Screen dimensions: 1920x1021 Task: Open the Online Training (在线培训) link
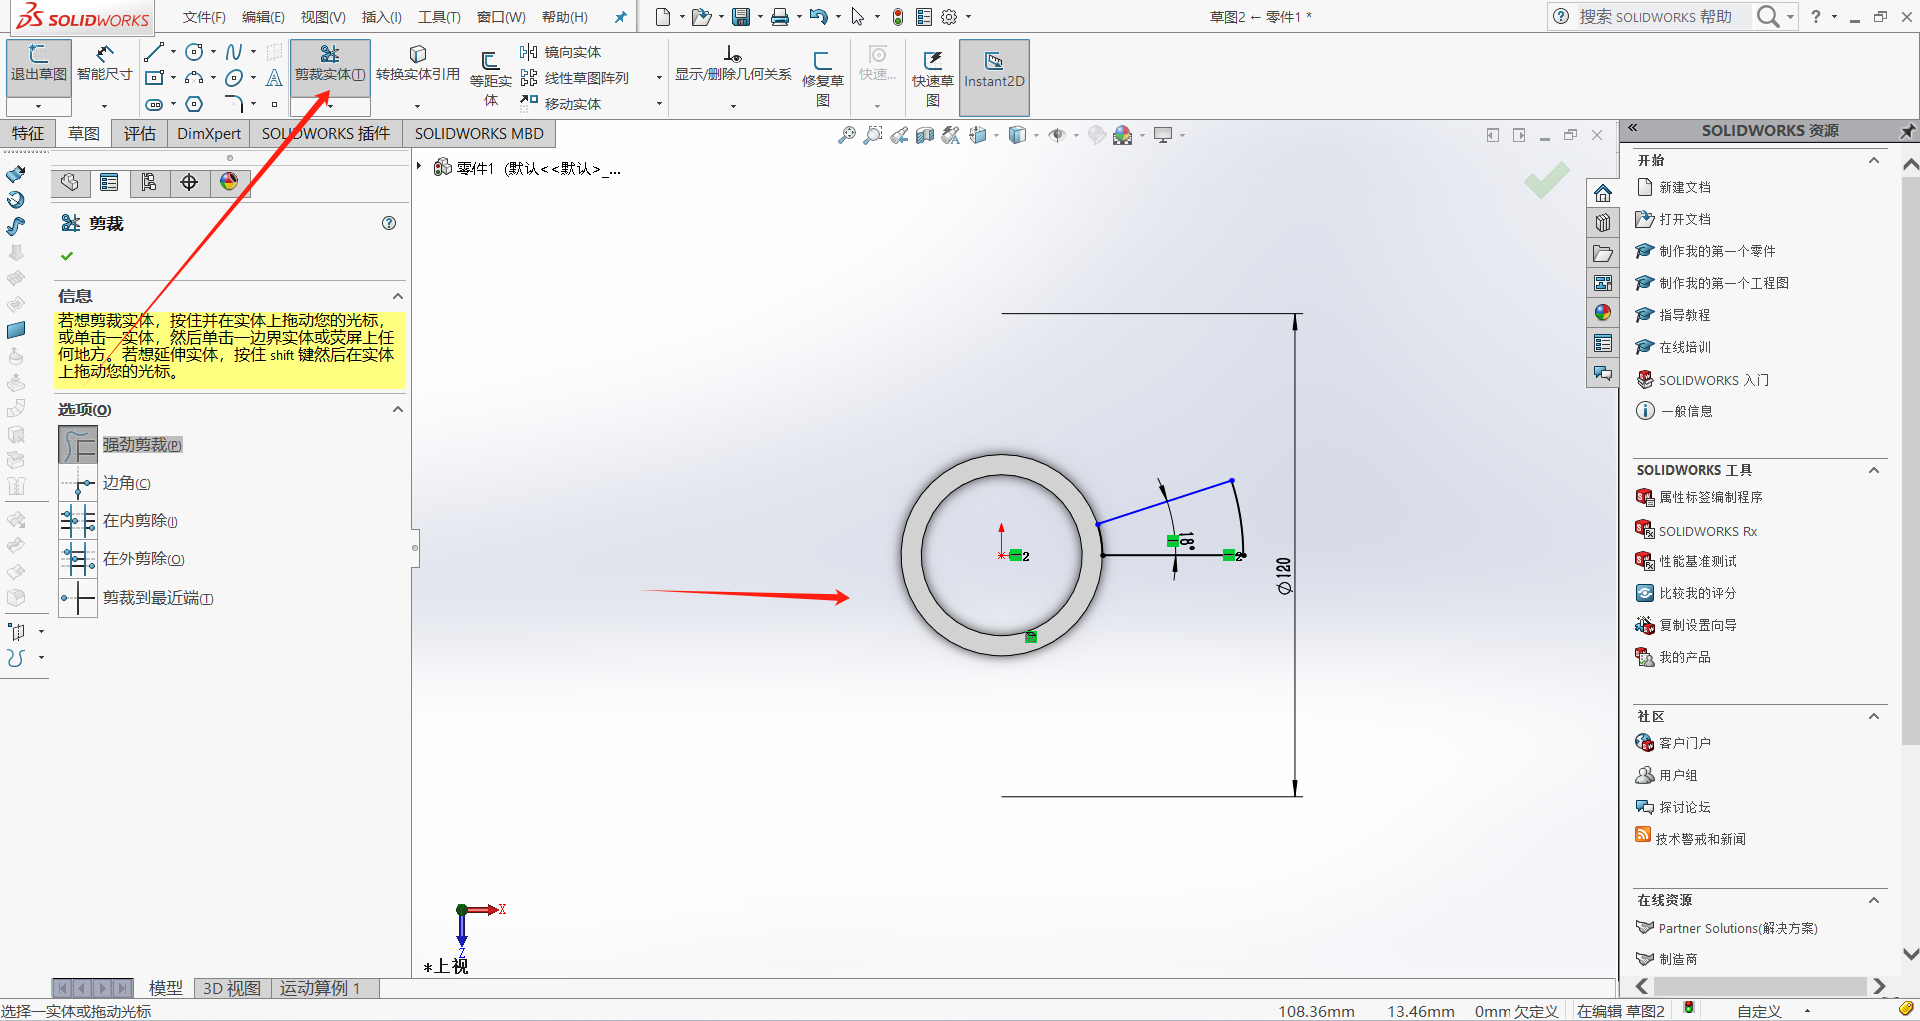[1684, 347]
